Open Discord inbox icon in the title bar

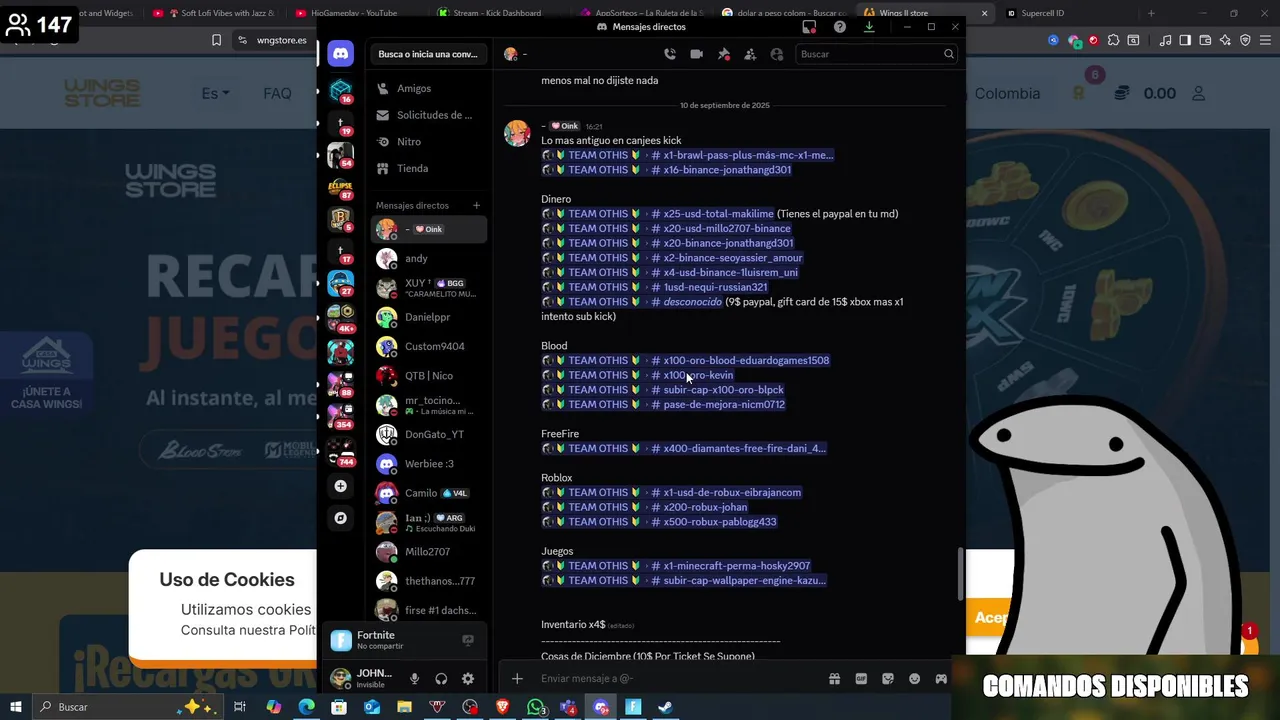[x=809, y=27]
